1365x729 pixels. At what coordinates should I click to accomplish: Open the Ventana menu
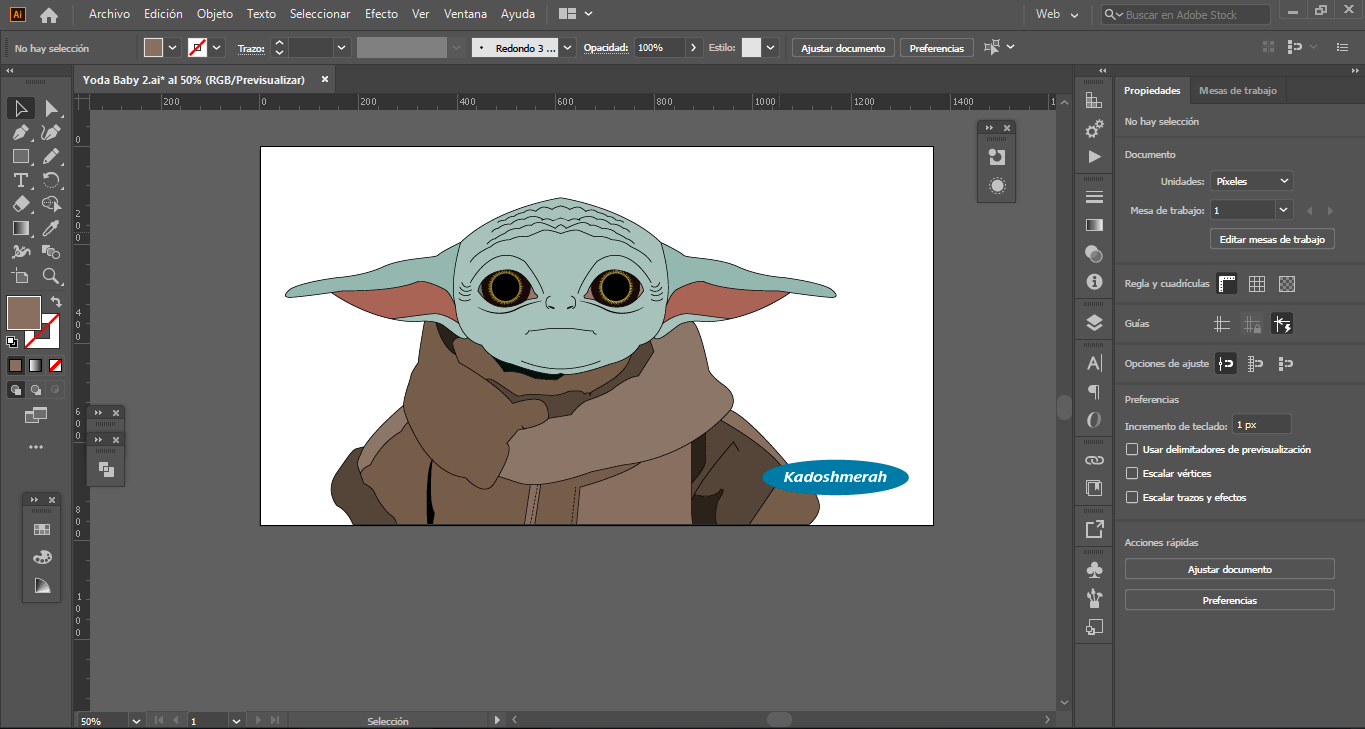tap(465, 14)
